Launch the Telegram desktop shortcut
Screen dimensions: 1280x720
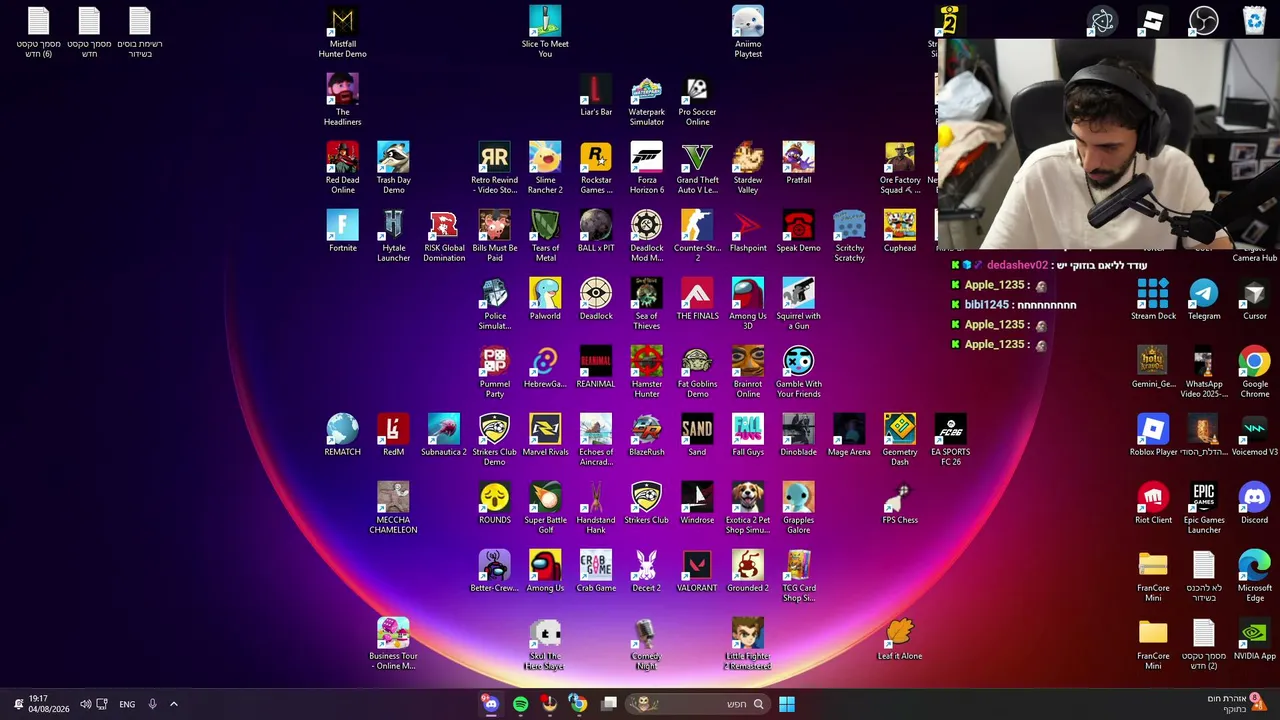1204,299
